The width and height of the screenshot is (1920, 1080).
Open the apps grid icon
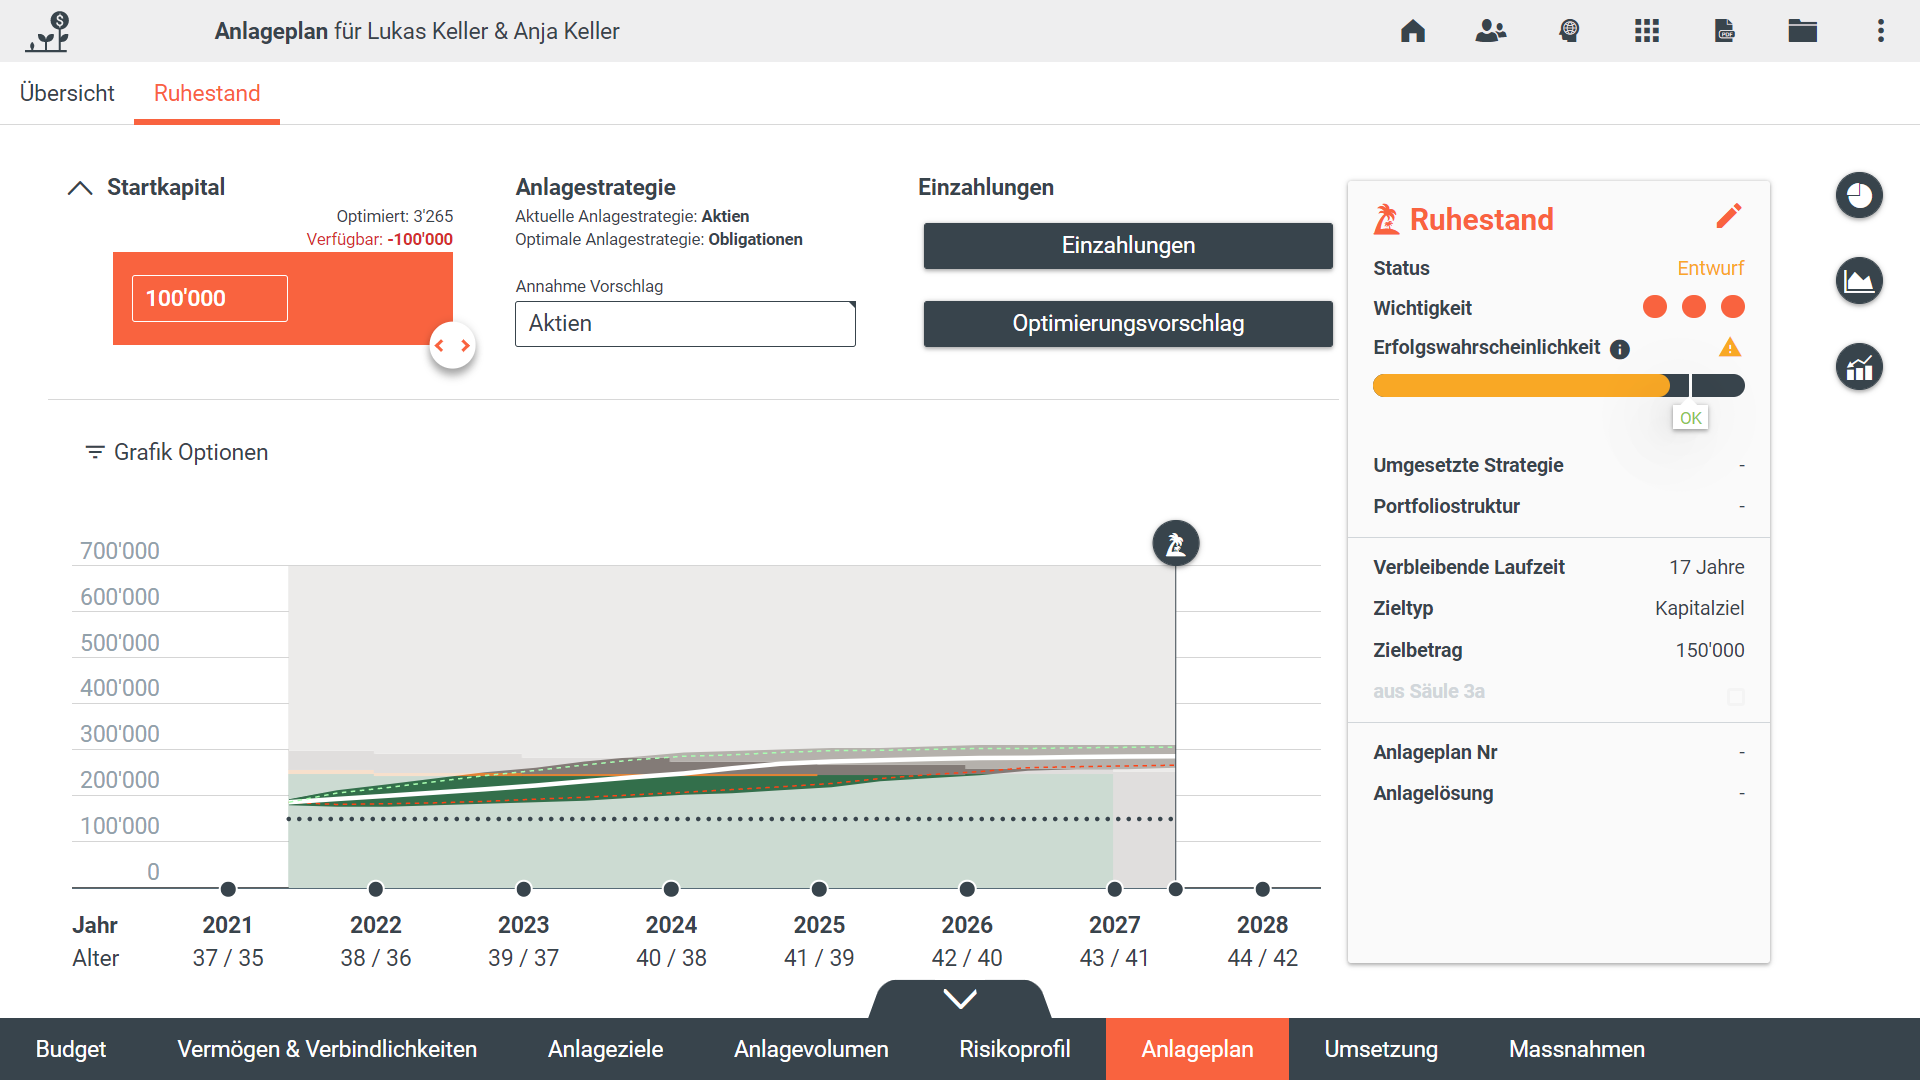(x=1647, y=31)
